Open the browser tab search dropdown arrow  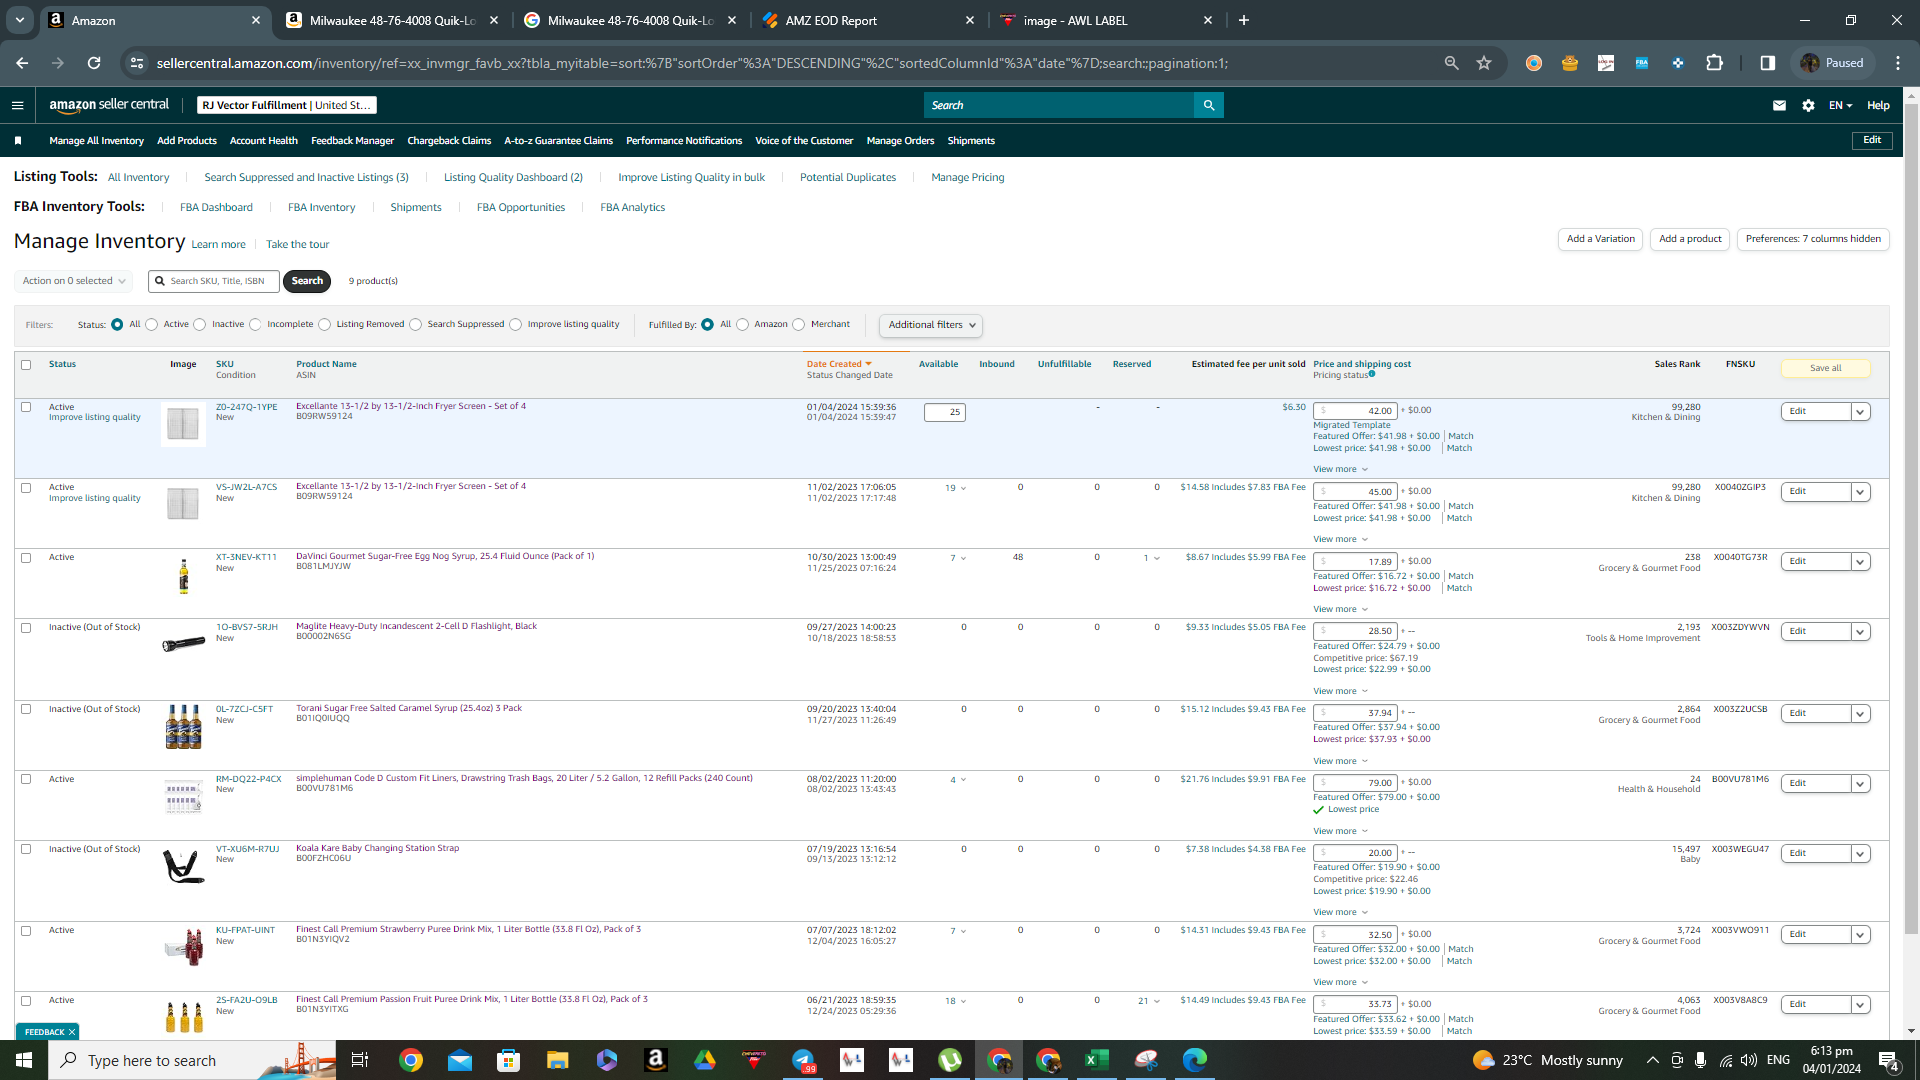coord(19,20)
